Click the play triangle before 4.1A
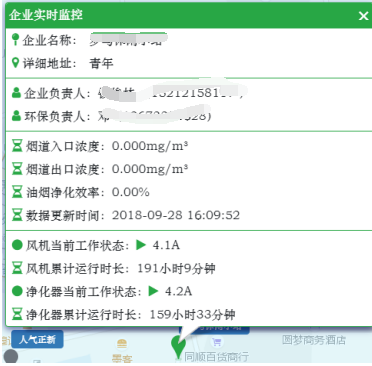This screenshot has height=366, width=372. tap(141, 245)
